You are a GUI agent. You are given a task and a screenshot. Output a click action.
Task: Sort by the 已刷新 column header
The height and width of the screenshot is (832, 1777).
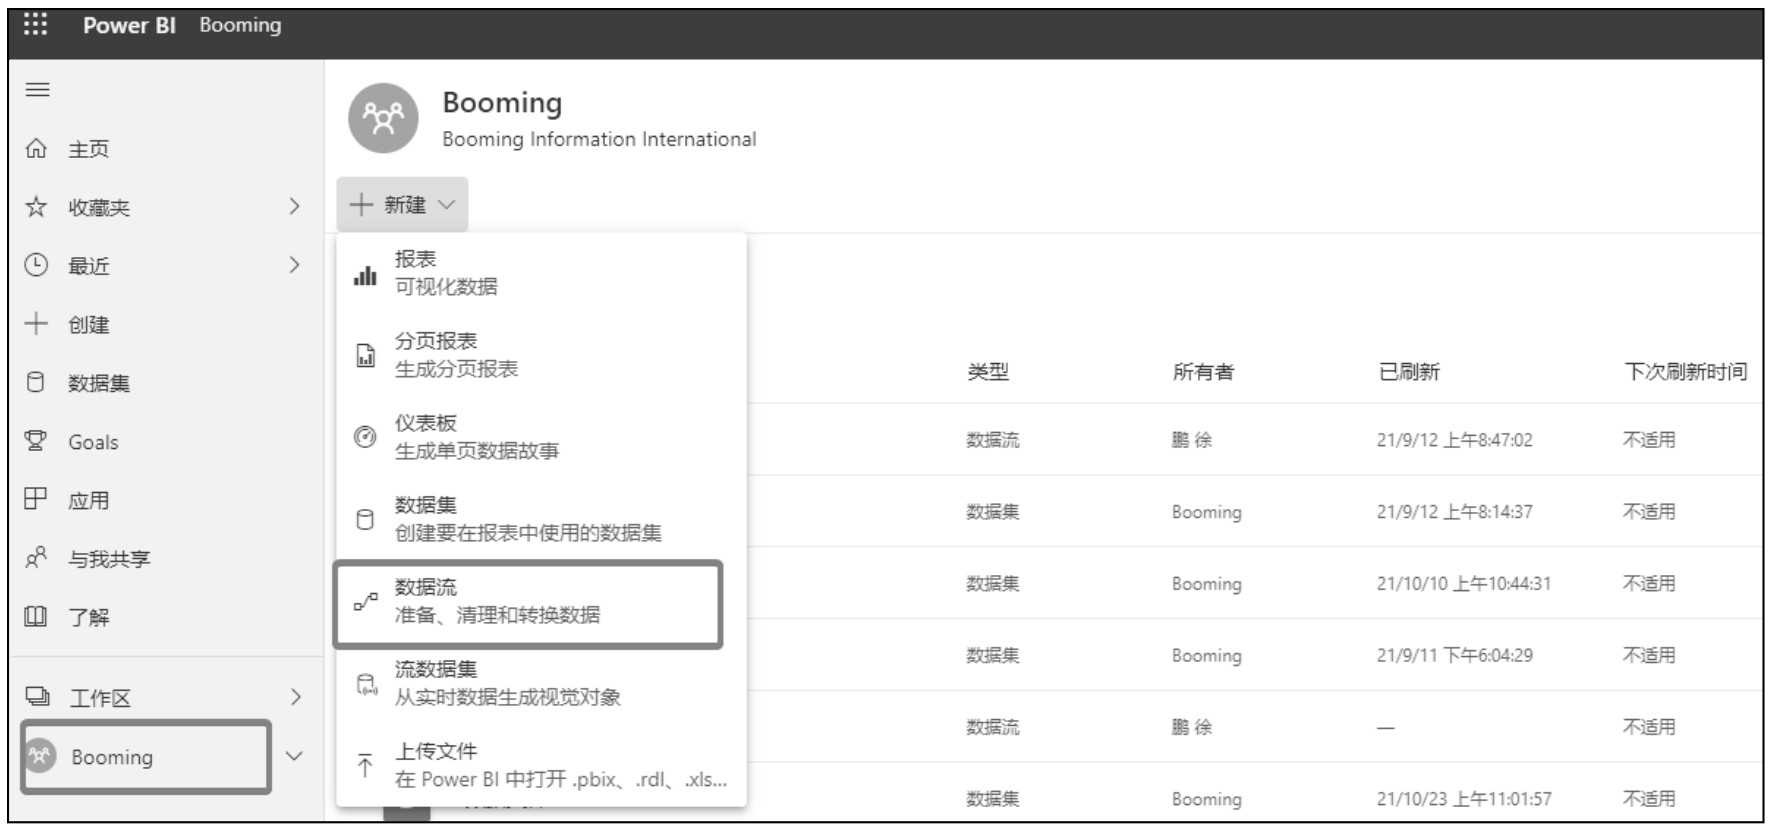(1409, 372)
